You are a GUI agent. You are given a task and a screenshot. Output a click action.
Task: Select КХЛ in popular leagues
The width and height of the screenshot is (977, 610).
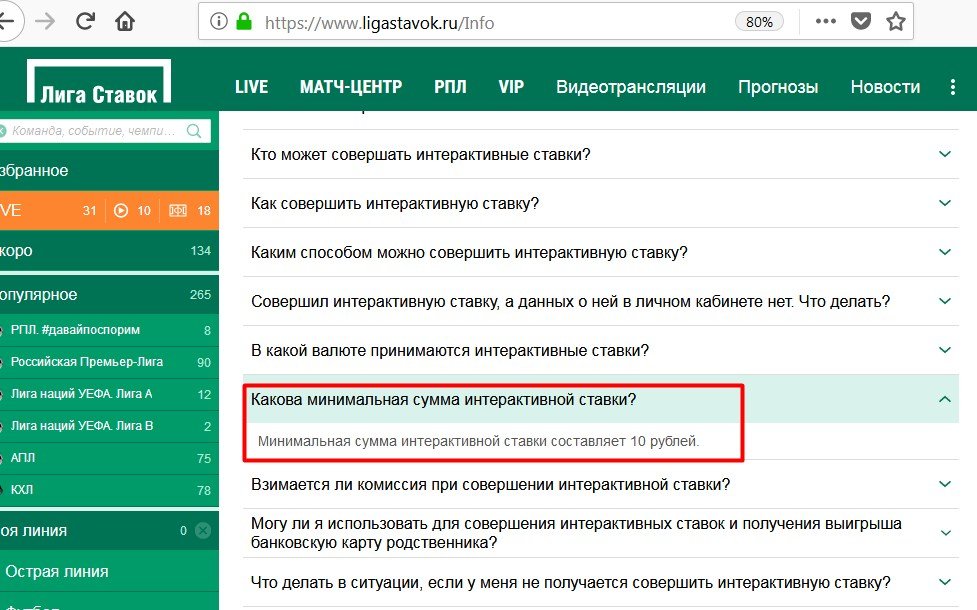[22, 490]
